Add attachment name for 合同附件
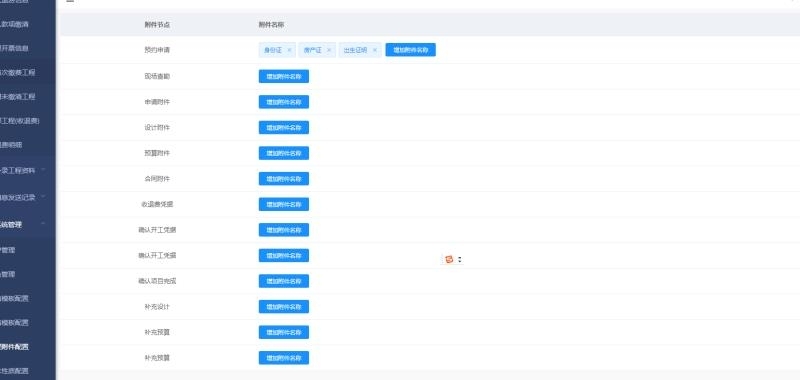This screenshot has height=380, width=800. point(284,179)
